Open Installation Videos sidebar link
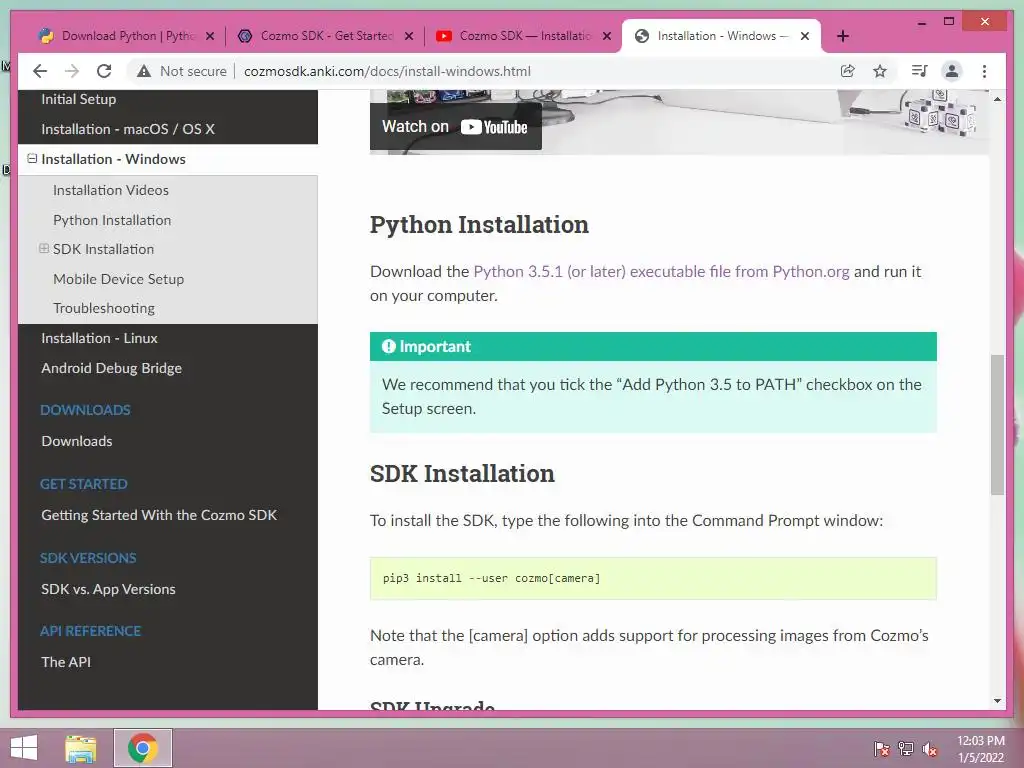1024x768 pixels. (110, 190)
